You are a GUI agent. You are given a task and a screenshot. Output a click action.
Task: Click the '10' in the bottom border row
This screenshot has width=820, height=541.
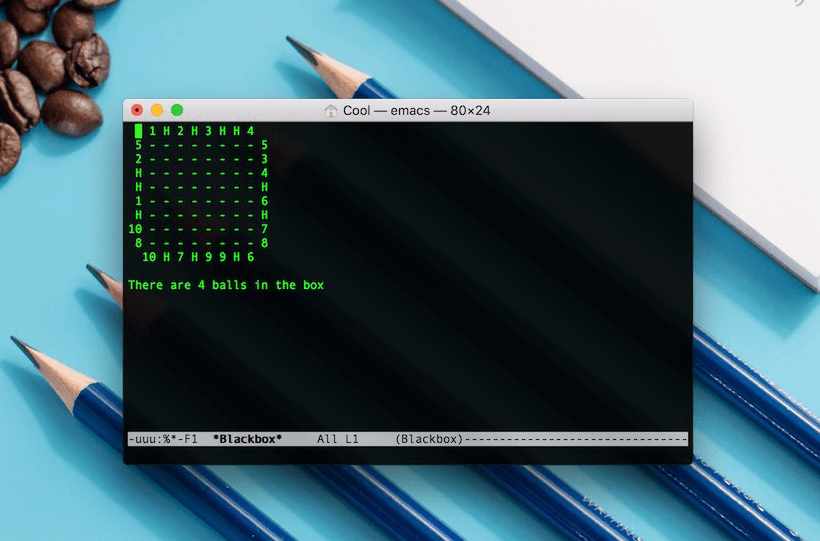149,257
